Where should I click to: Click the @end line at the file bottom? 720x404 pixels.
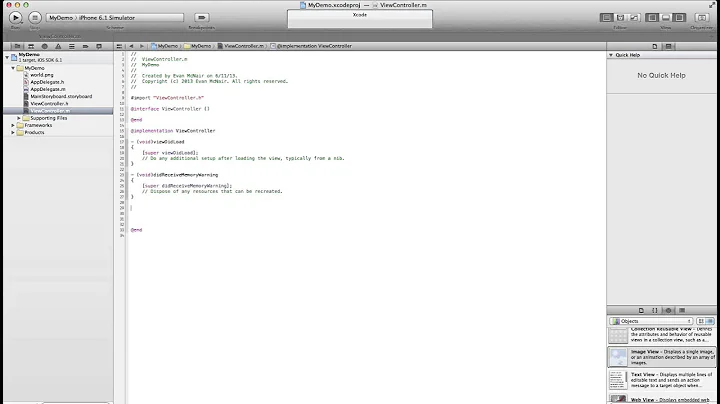pos(136,230)
